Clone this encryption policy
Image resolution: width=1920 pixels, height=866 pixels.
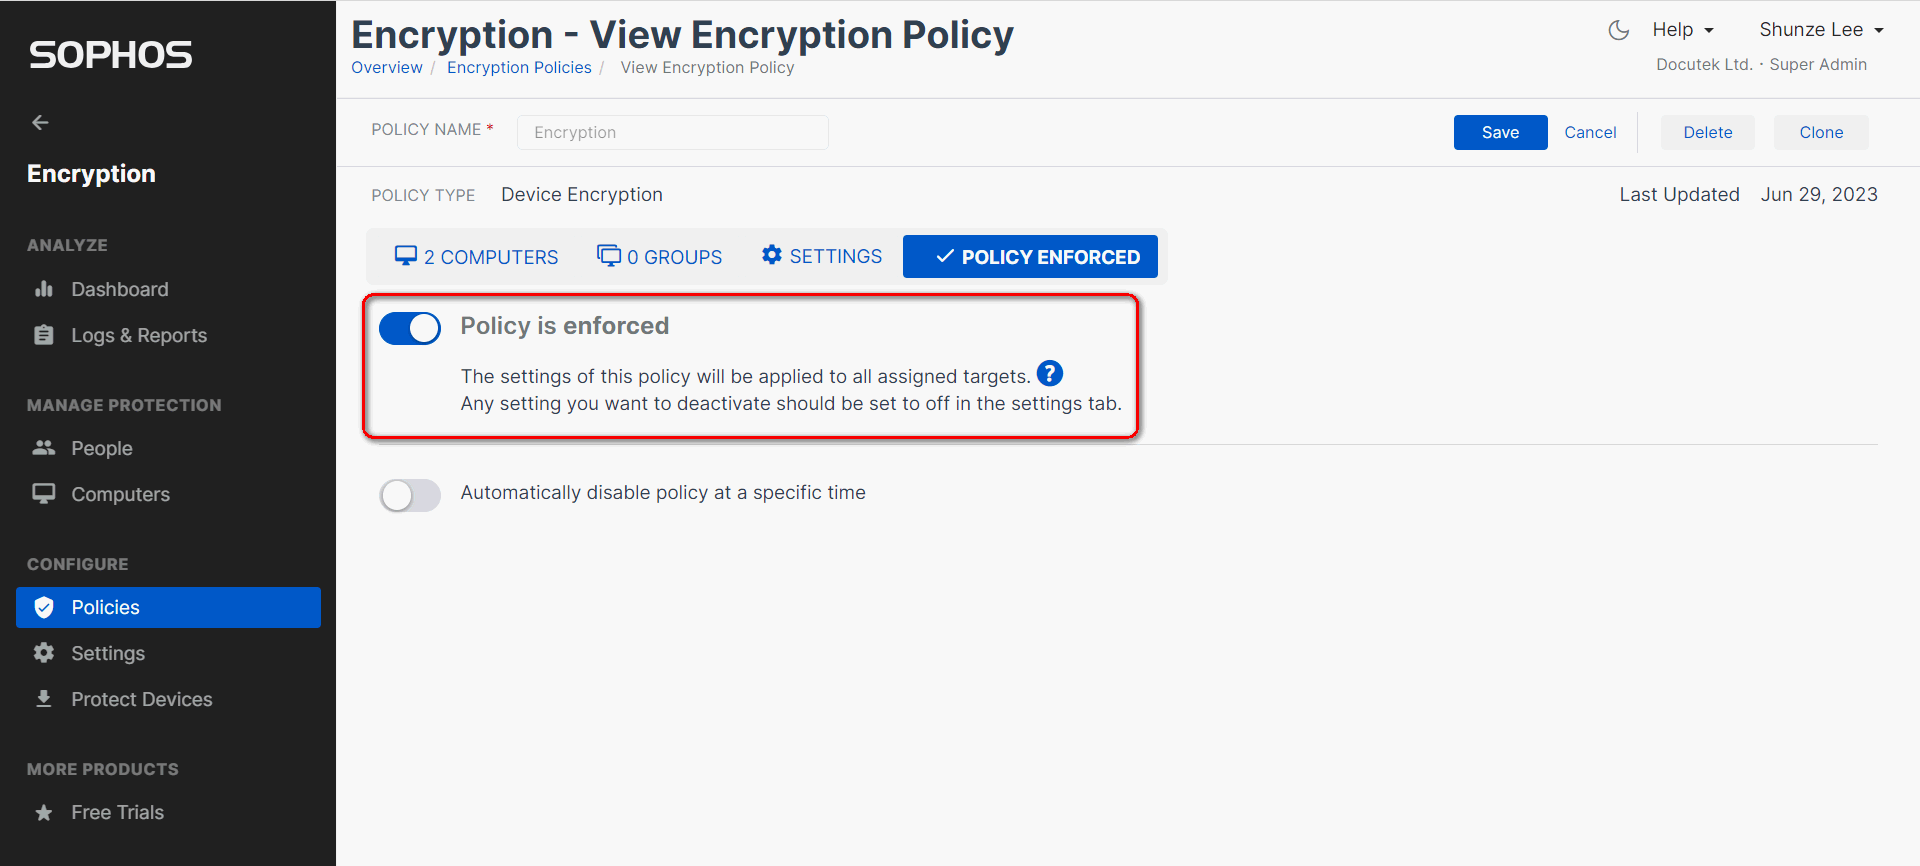tap(1821, 132)
